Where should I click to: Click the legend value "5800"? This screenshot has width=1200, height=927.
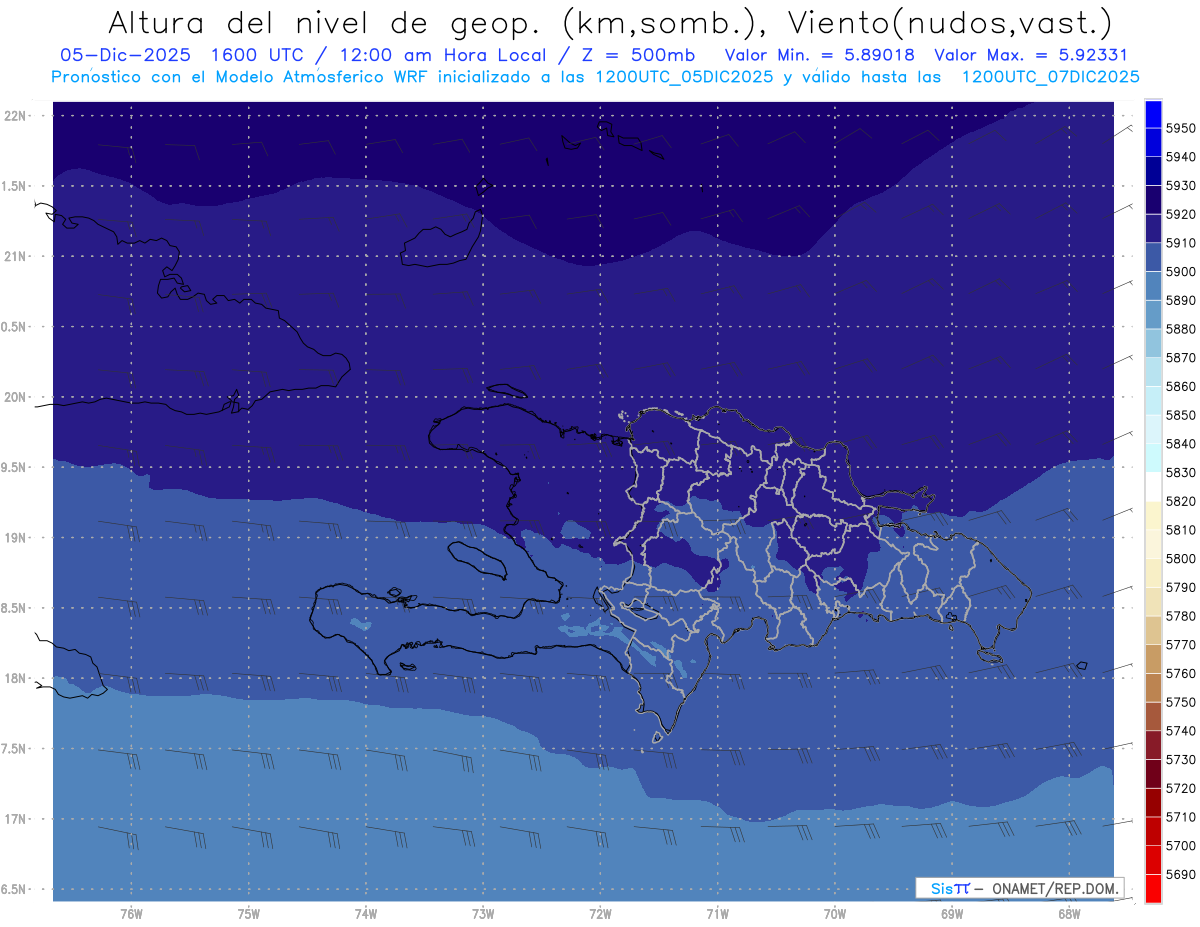point(1180,558)
